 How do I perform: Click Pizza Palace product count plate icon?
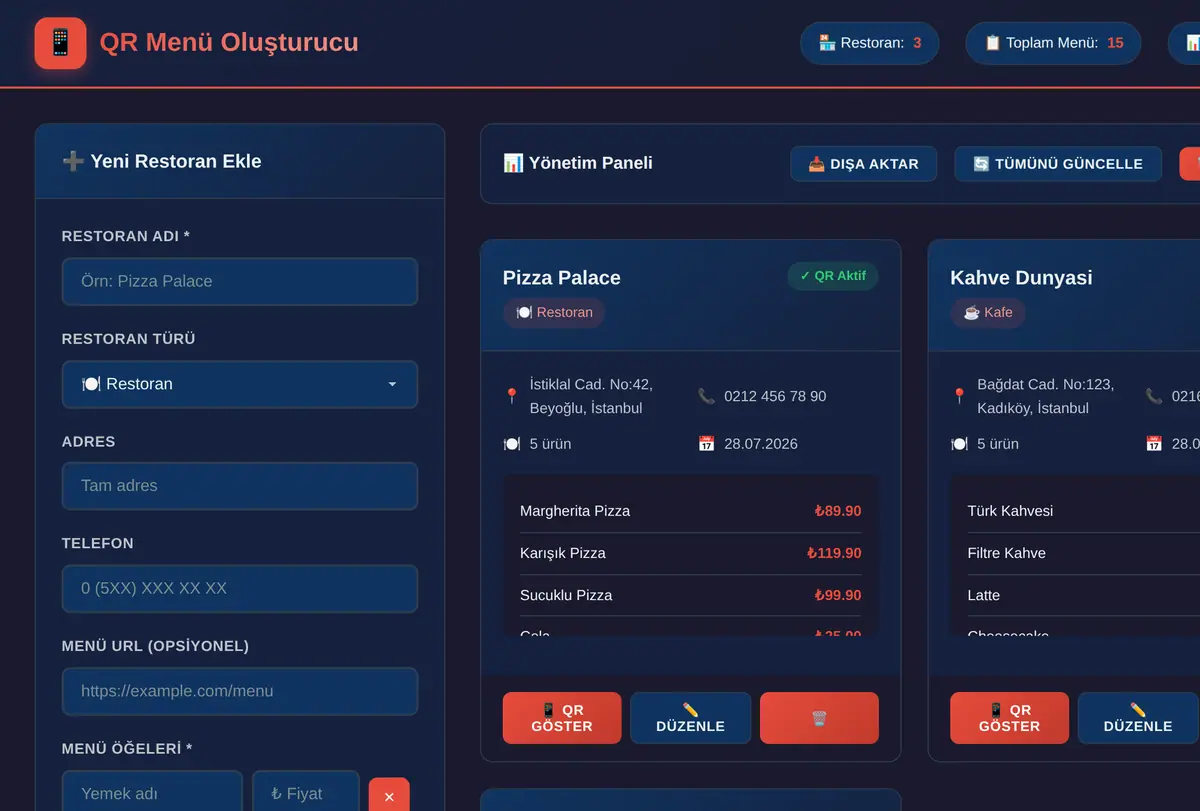tap(512, 443)
